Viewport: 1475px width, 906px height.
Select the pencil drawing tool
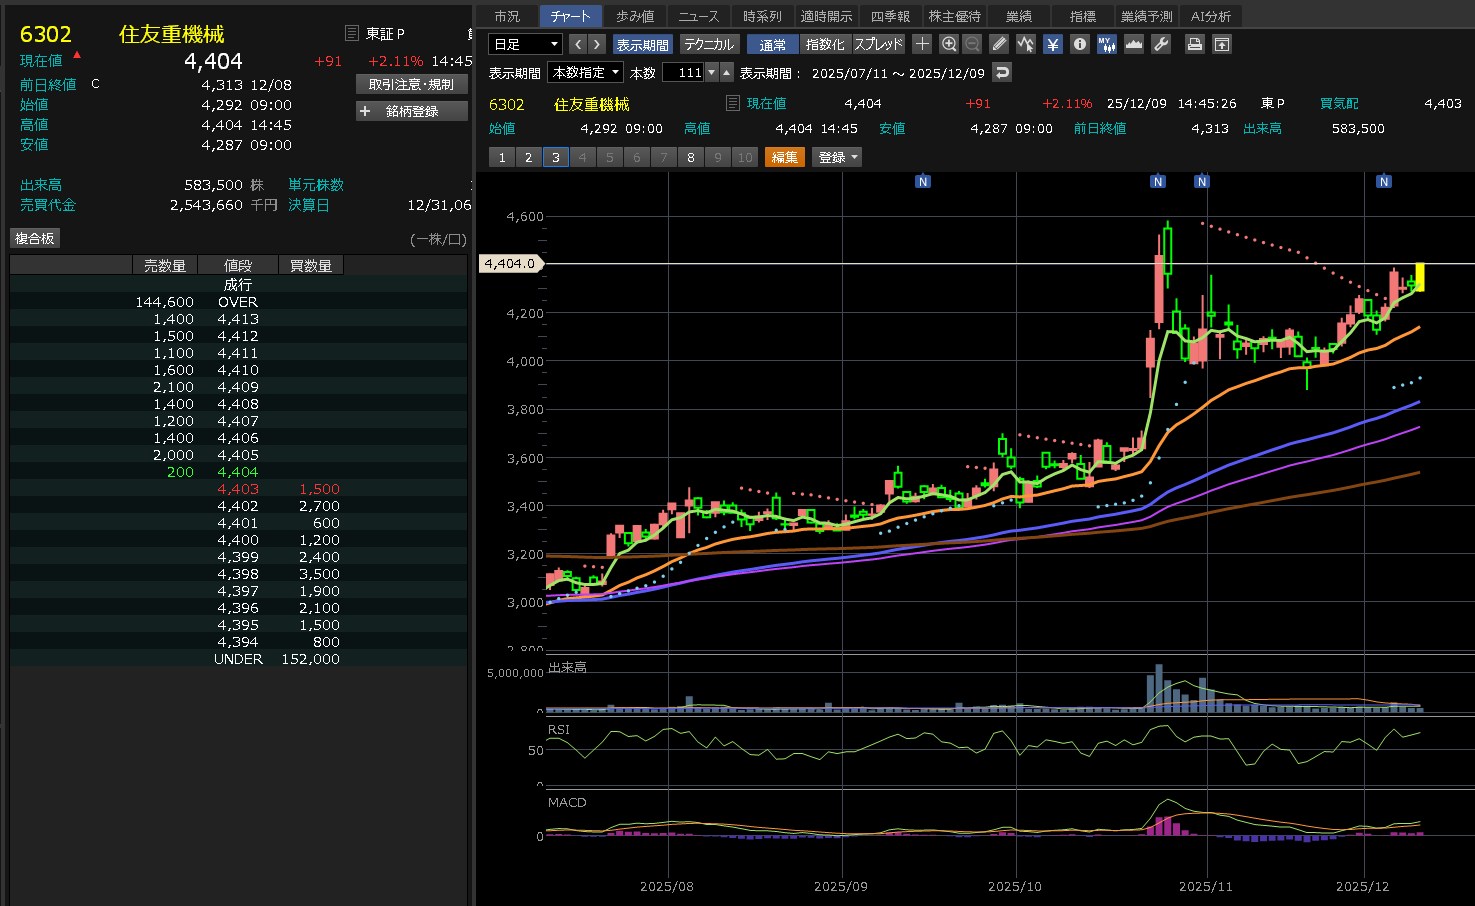click(x=999, y=44)
